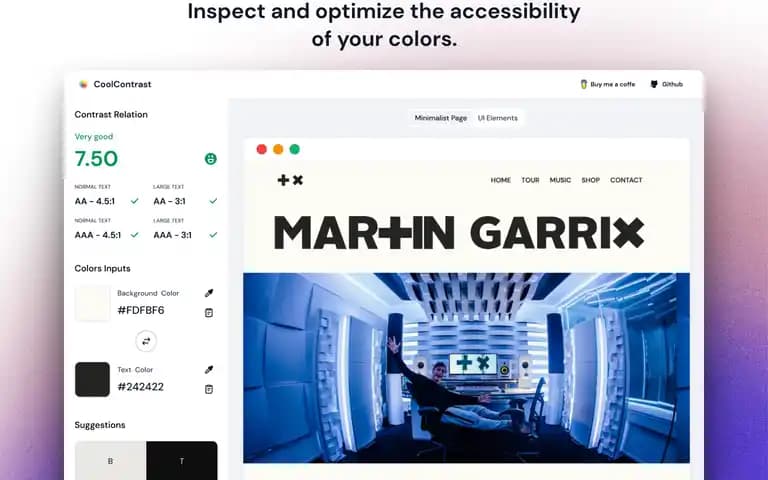This screenshot has height=480, width=768.
Task: Click the 7.50 contrast ratio value
Action: point(96,159)
